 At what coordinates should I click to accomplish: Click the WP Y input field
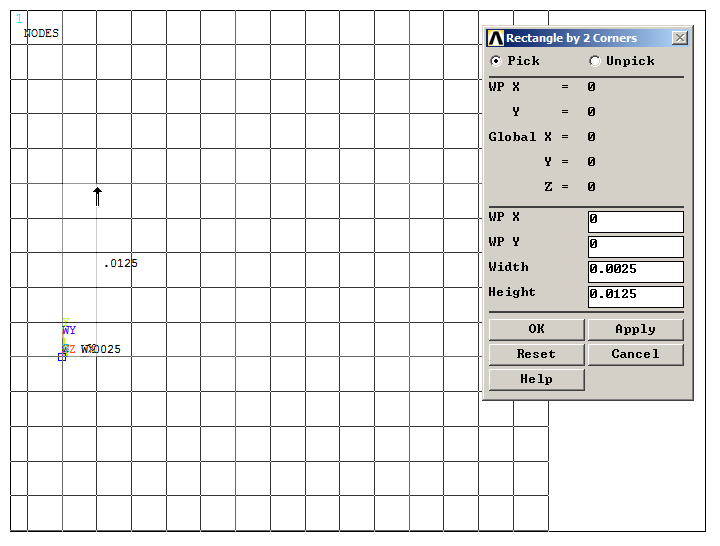[636, 247]
